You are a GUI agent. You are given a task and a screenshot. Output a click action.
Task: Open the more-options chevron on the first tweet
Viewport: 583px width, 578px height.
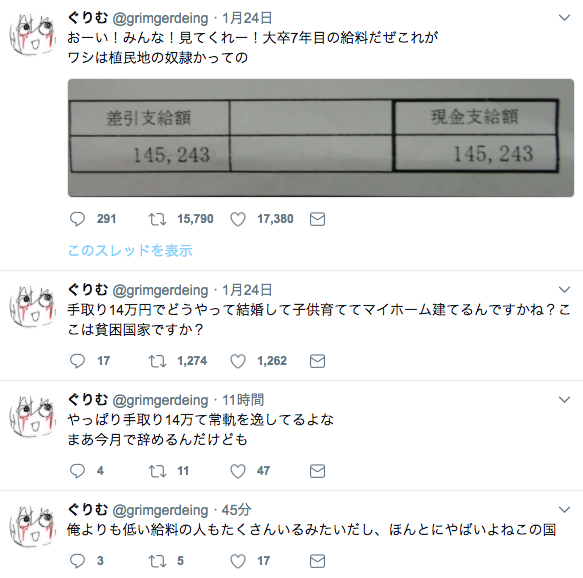pyautogui.click(x=564, y=17)
